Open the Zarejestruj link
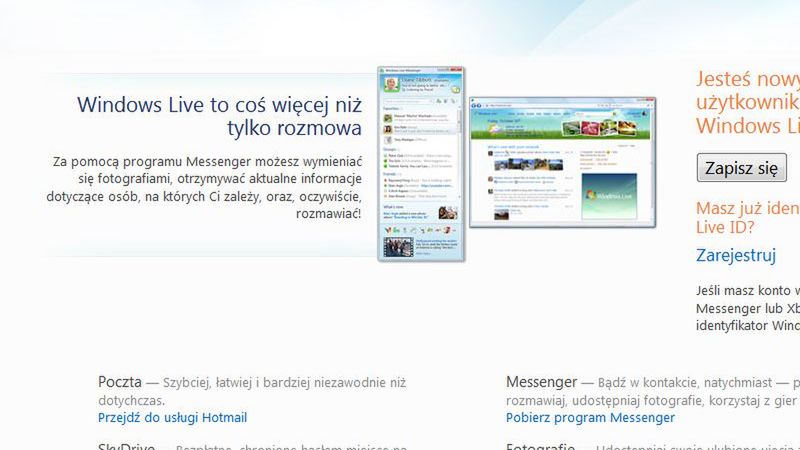 736,255
